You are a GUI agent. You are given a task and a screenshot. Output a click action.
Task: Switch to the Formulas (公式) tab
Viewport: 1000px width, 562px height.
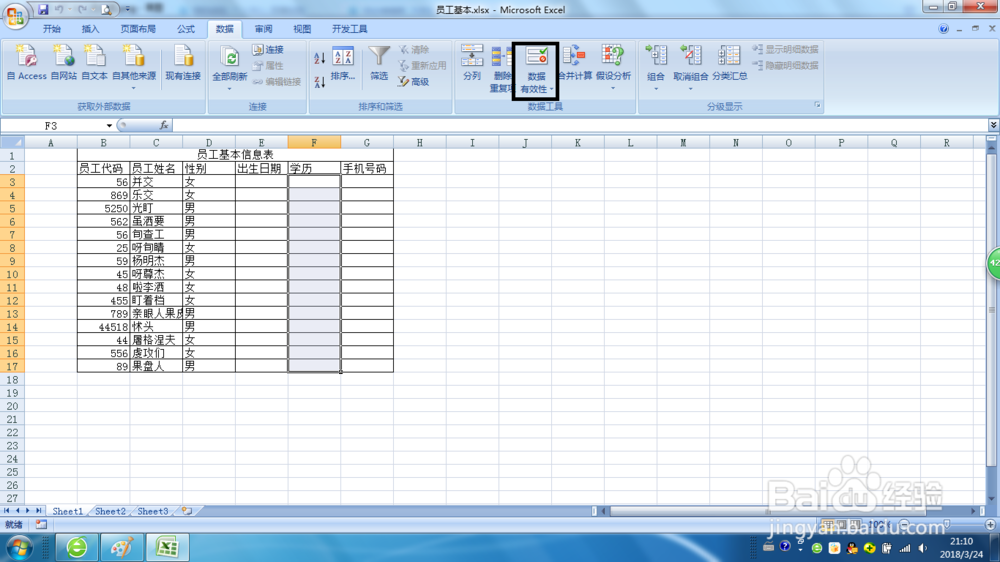click(186, 29)
